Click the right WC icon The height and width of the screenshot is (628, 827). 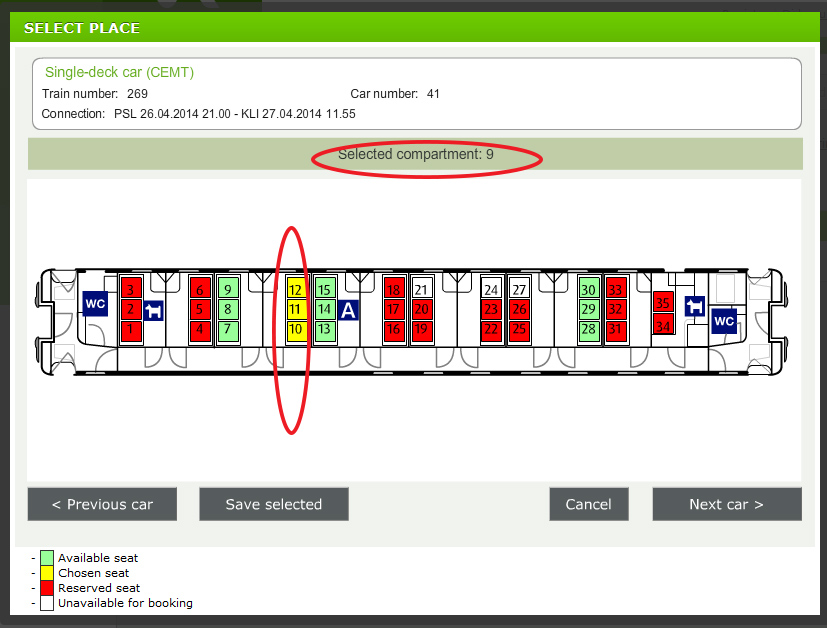tap(724, 321)
